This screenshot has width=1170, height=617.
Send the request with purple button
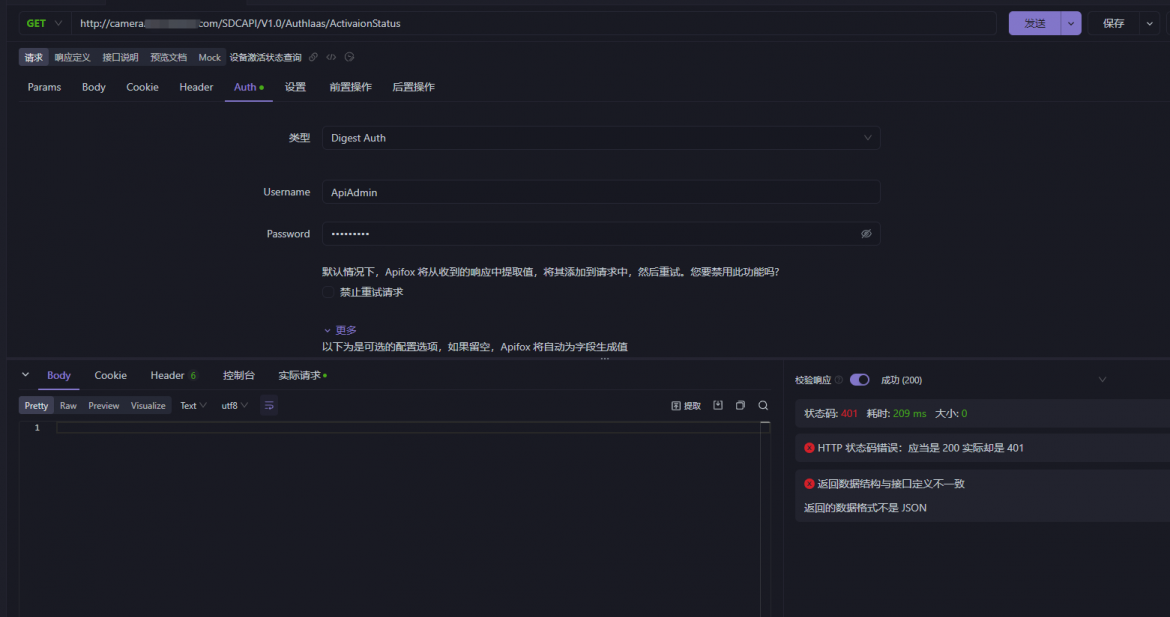click(1034, 23)
